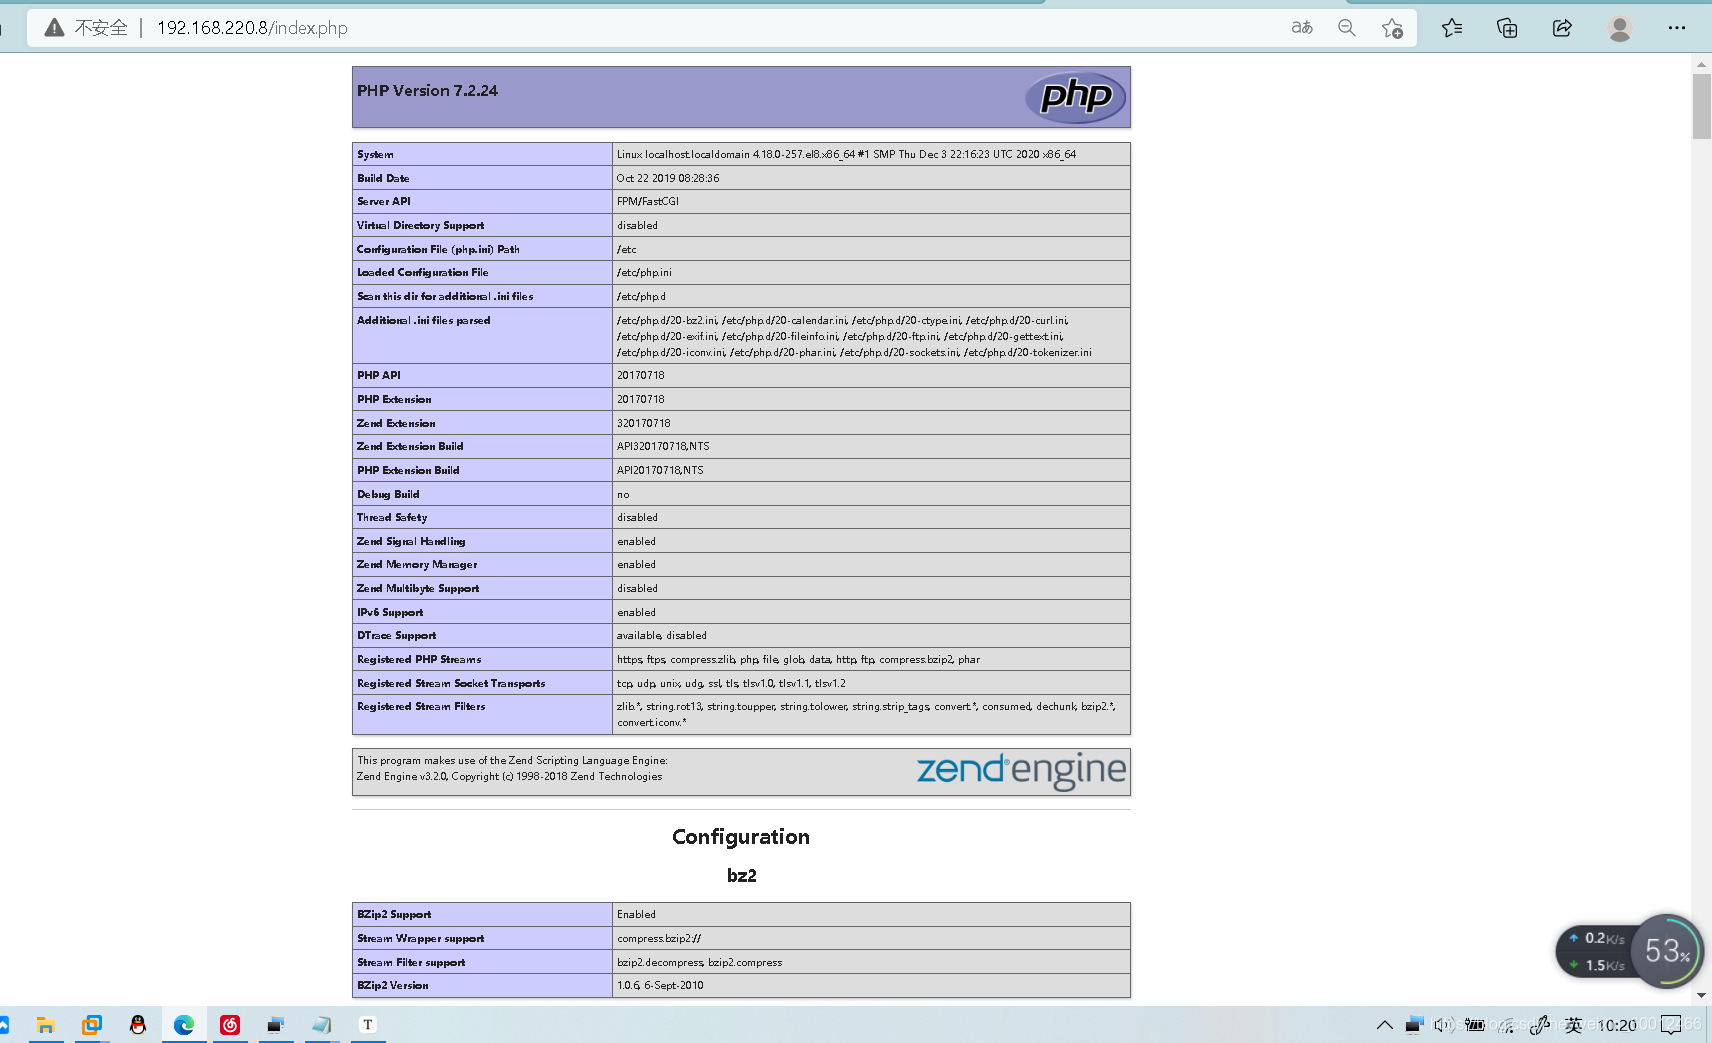1712x1043 pixels.
Task: Click the 53% performance monitor widget
Action: 1667,951
